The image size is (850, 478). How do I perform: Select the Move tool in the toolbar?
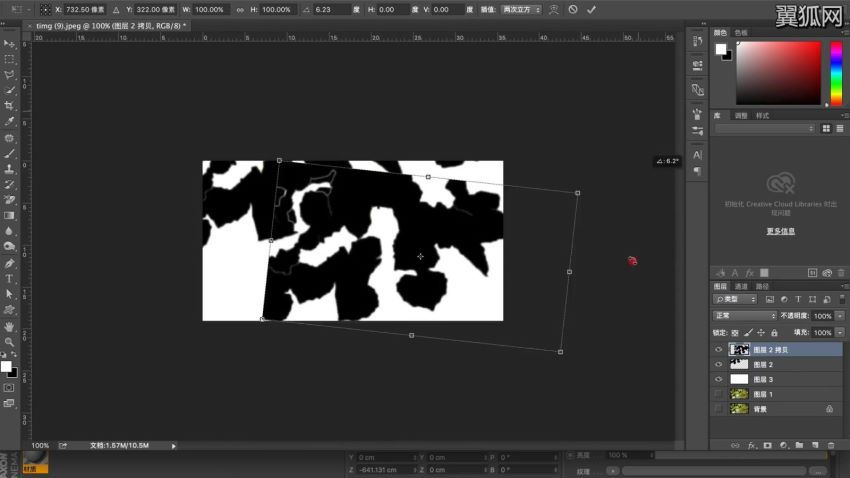[10, 43]
